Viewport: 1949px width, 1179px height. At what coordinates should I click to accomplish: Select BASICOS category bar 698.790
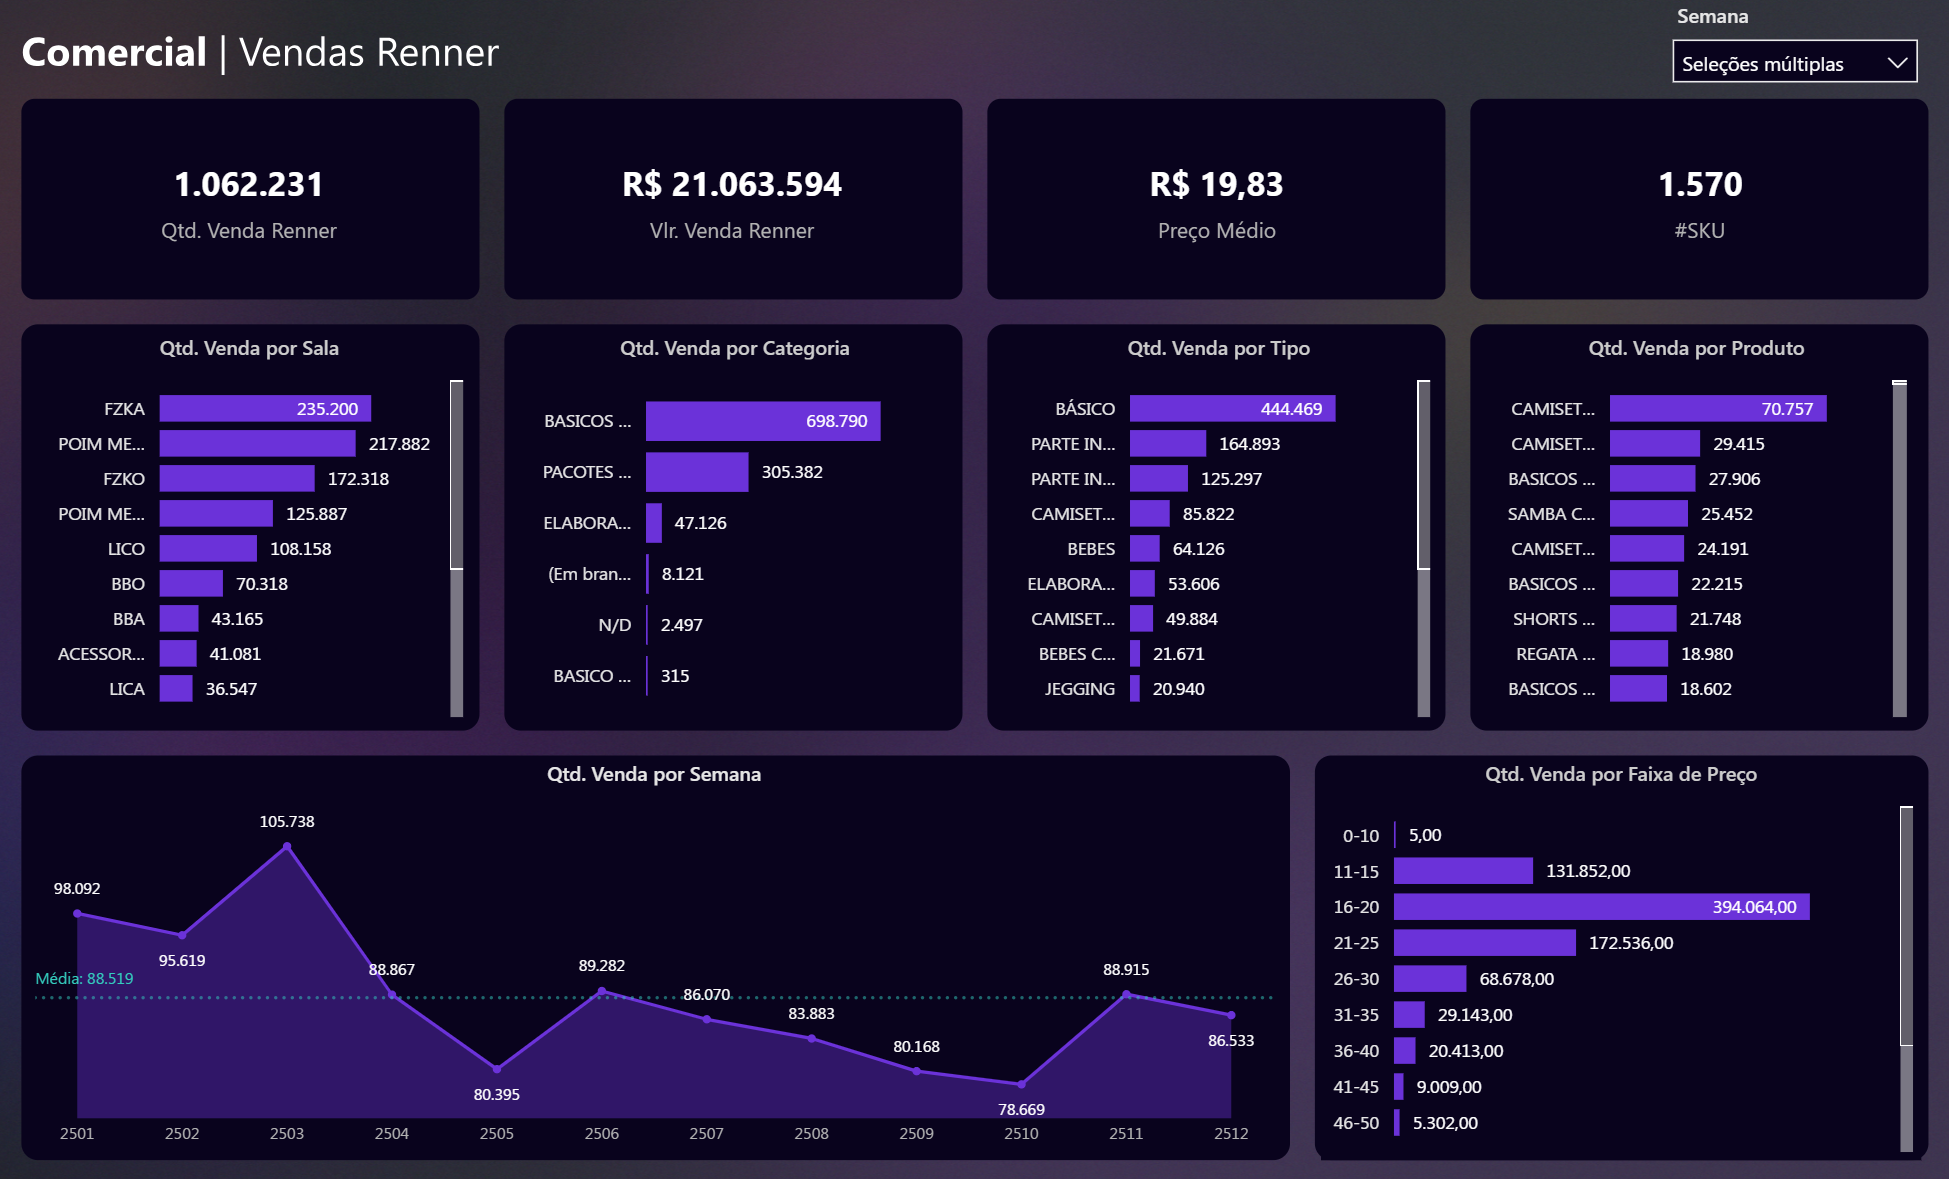click(762, 421)
